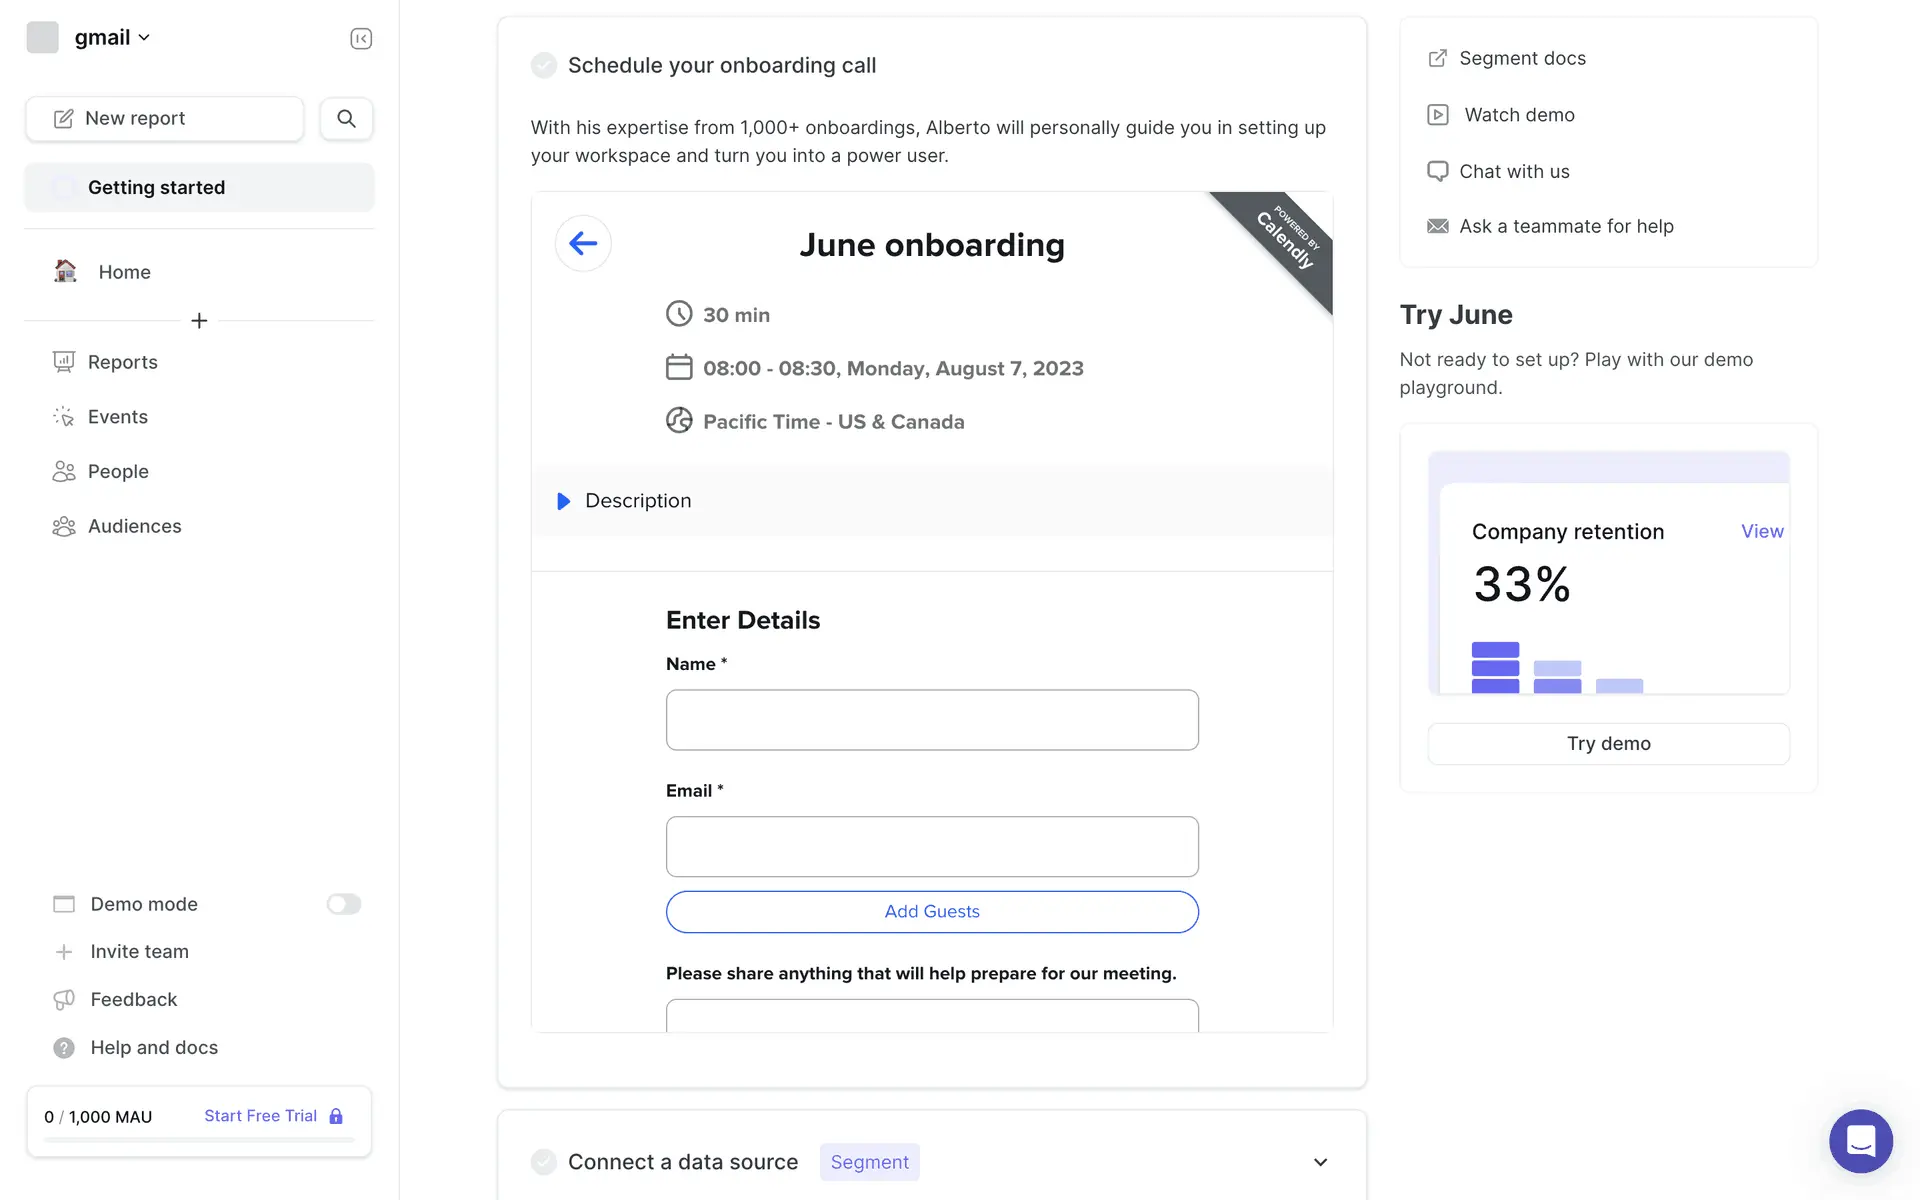Expand the Connect a data source section
Image resolution: width=1920 pixels, height=1200 pixels.
(1320, 1162)
